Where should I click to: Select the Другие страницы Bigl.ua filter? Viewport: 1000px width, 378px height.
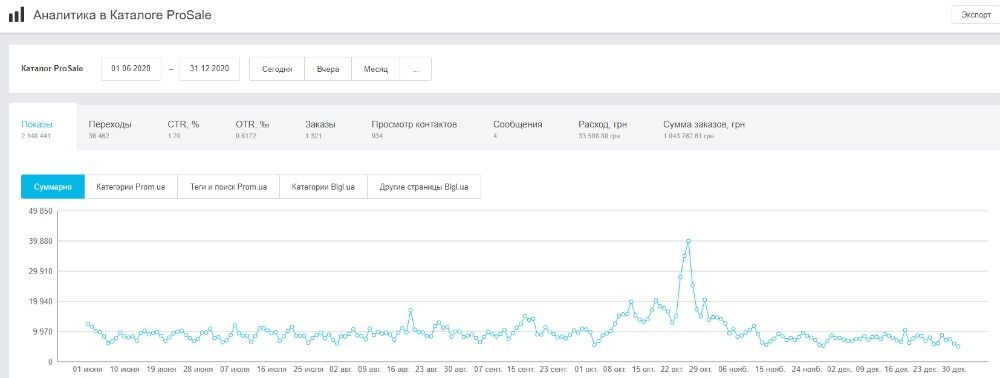[x=424, y=187]
